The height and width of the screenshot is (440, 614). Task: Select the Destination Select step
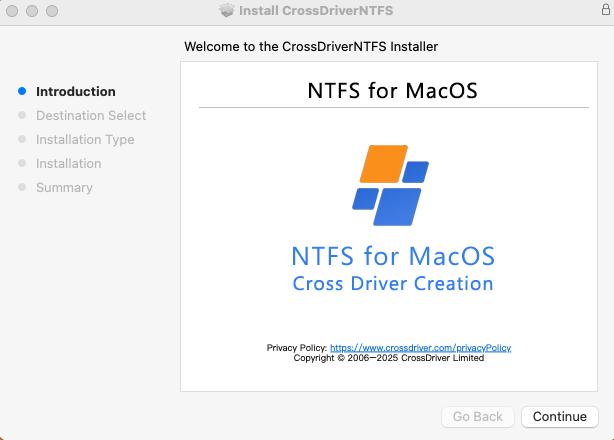(x=91, y=115)
